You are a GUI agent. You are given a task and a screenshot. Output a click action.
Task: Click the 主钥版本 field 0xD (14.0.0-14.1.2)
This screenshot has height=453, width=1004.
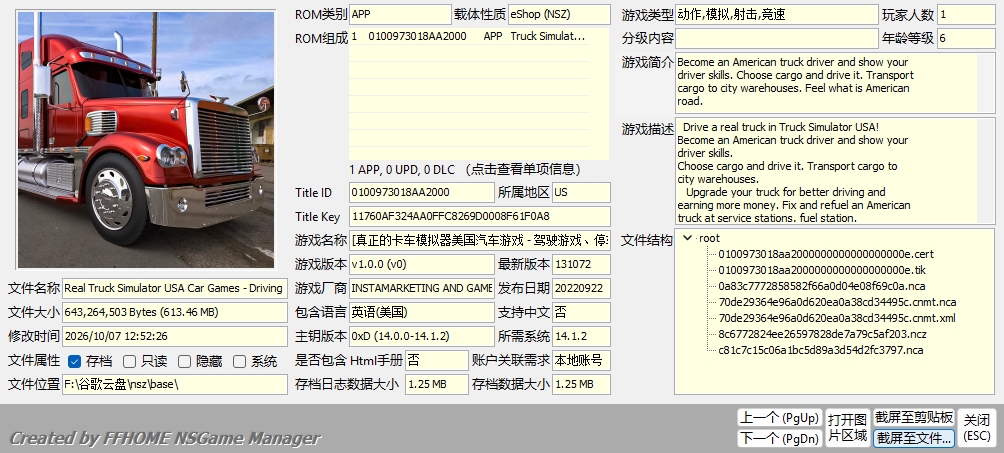pos(422,336)
